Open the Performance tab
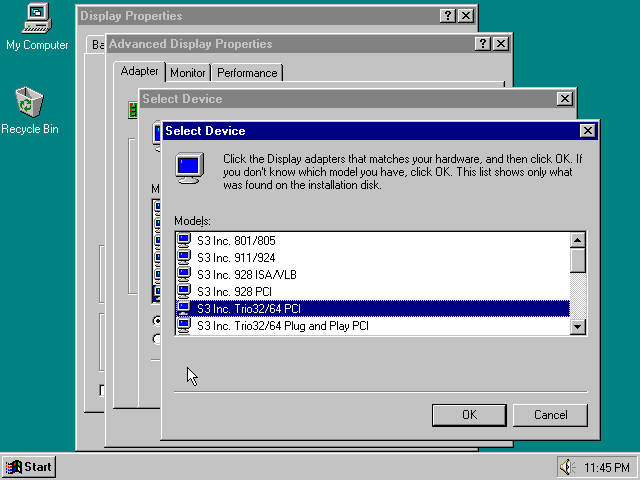 click(x=247, y=73)
